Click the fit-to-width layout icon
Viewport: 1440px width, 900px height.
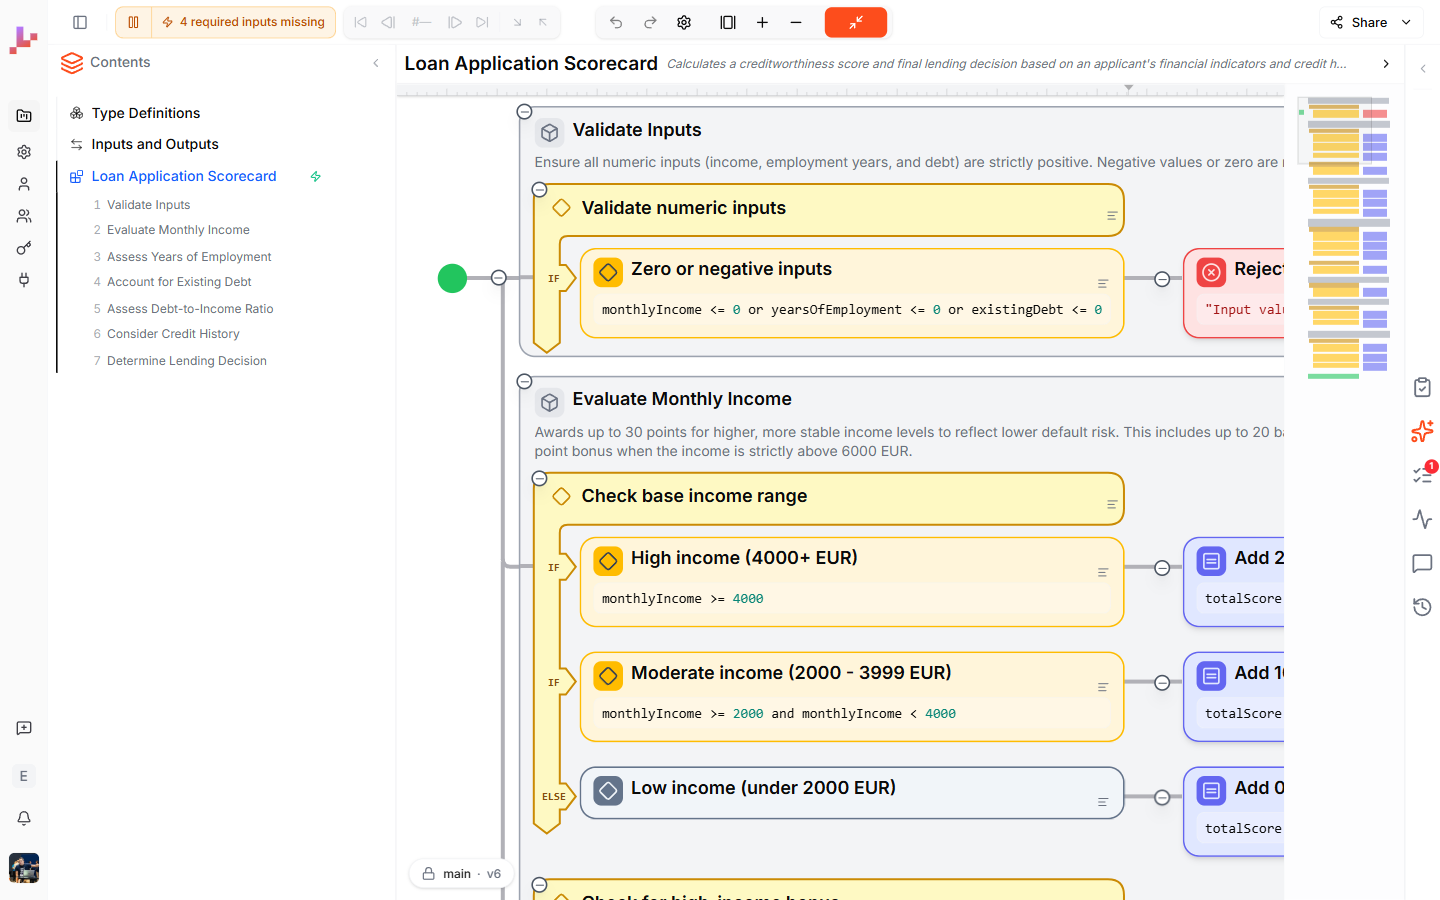click(728, 22)
